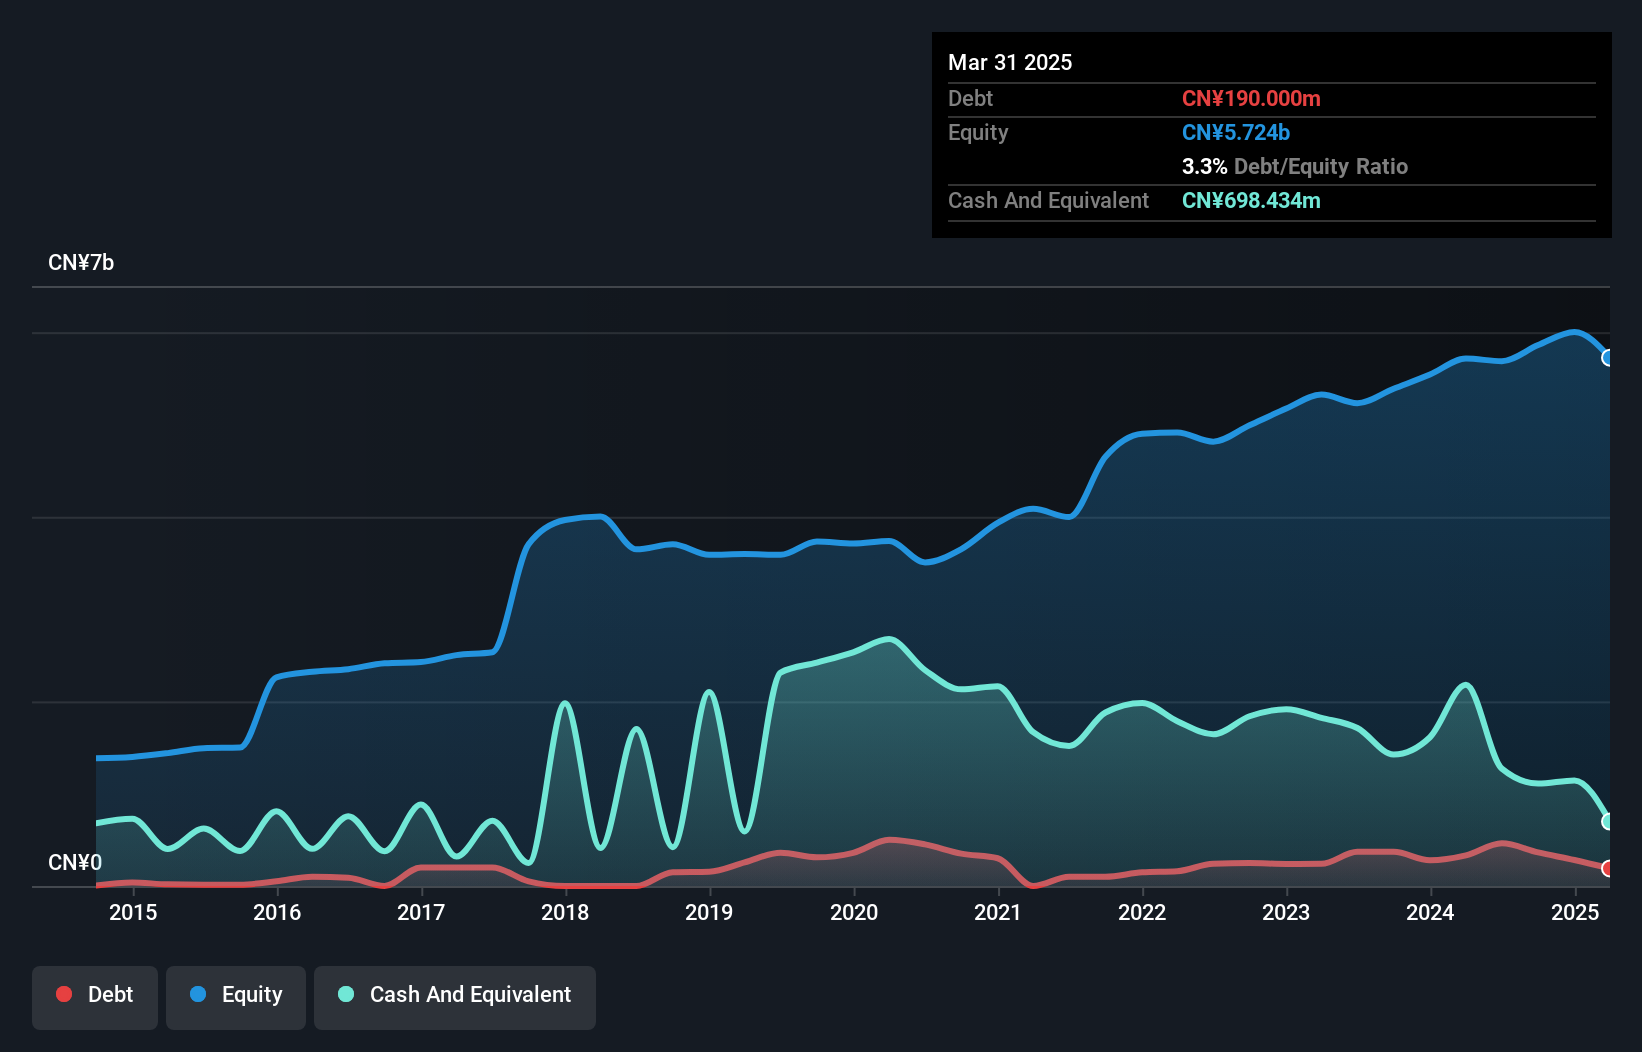The height and width of the screenshot is (1052, 1642).
Task: Click the CN¥0 y-axis label
Action: (x=75, y=863)
